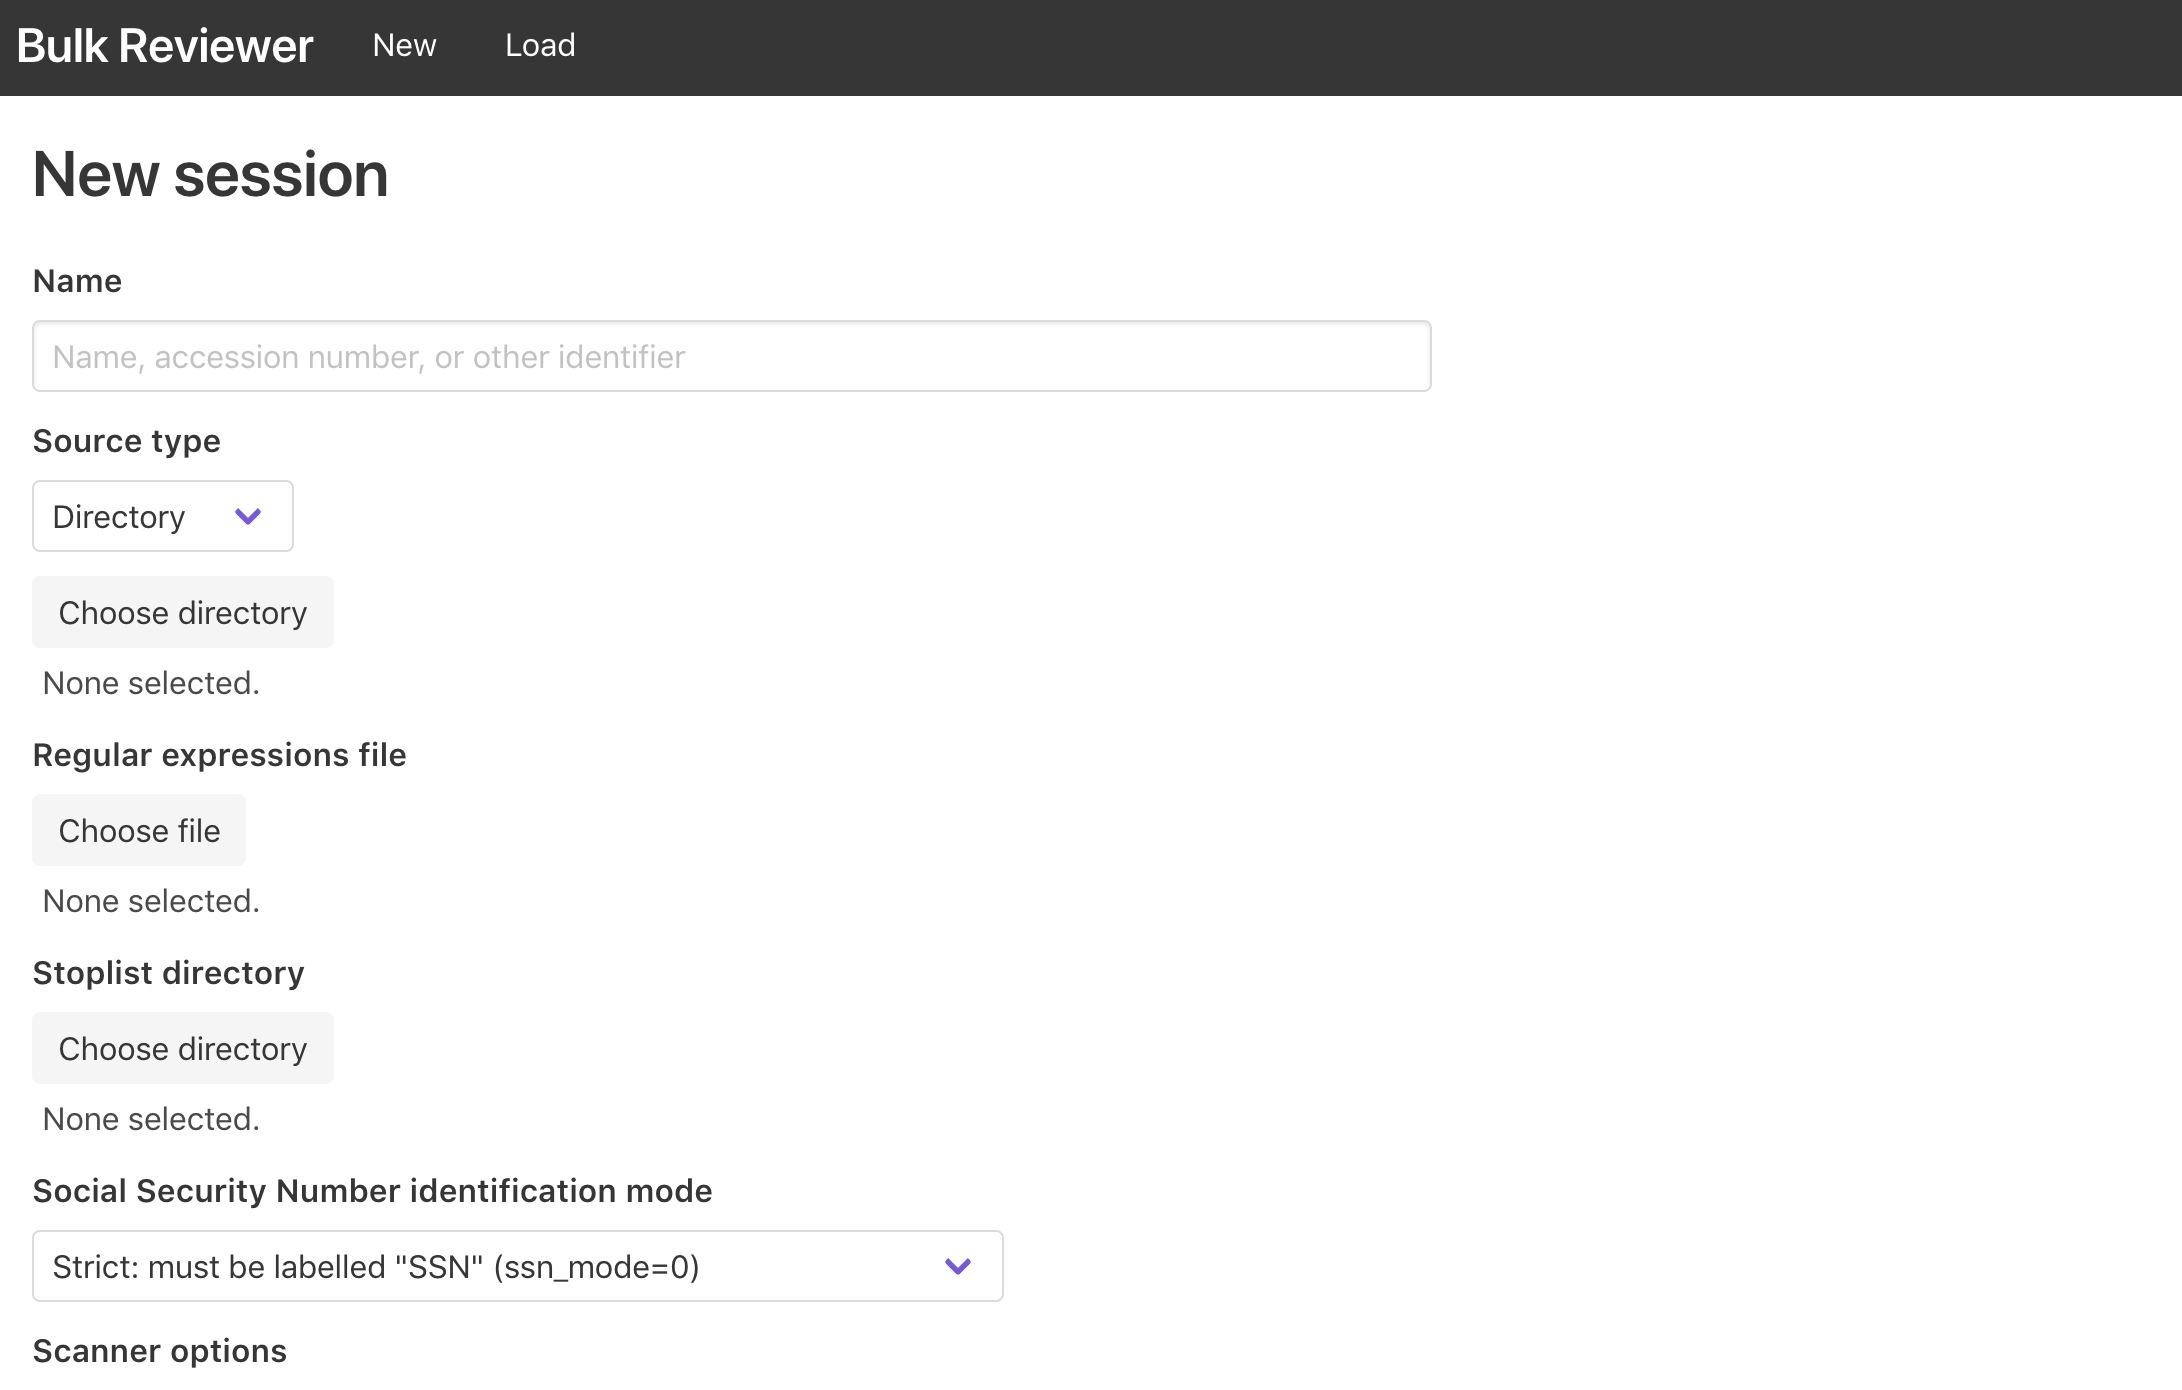Click Choose directory under Source type
The width and height of the screenshot is (2182, 1390).
183,612
